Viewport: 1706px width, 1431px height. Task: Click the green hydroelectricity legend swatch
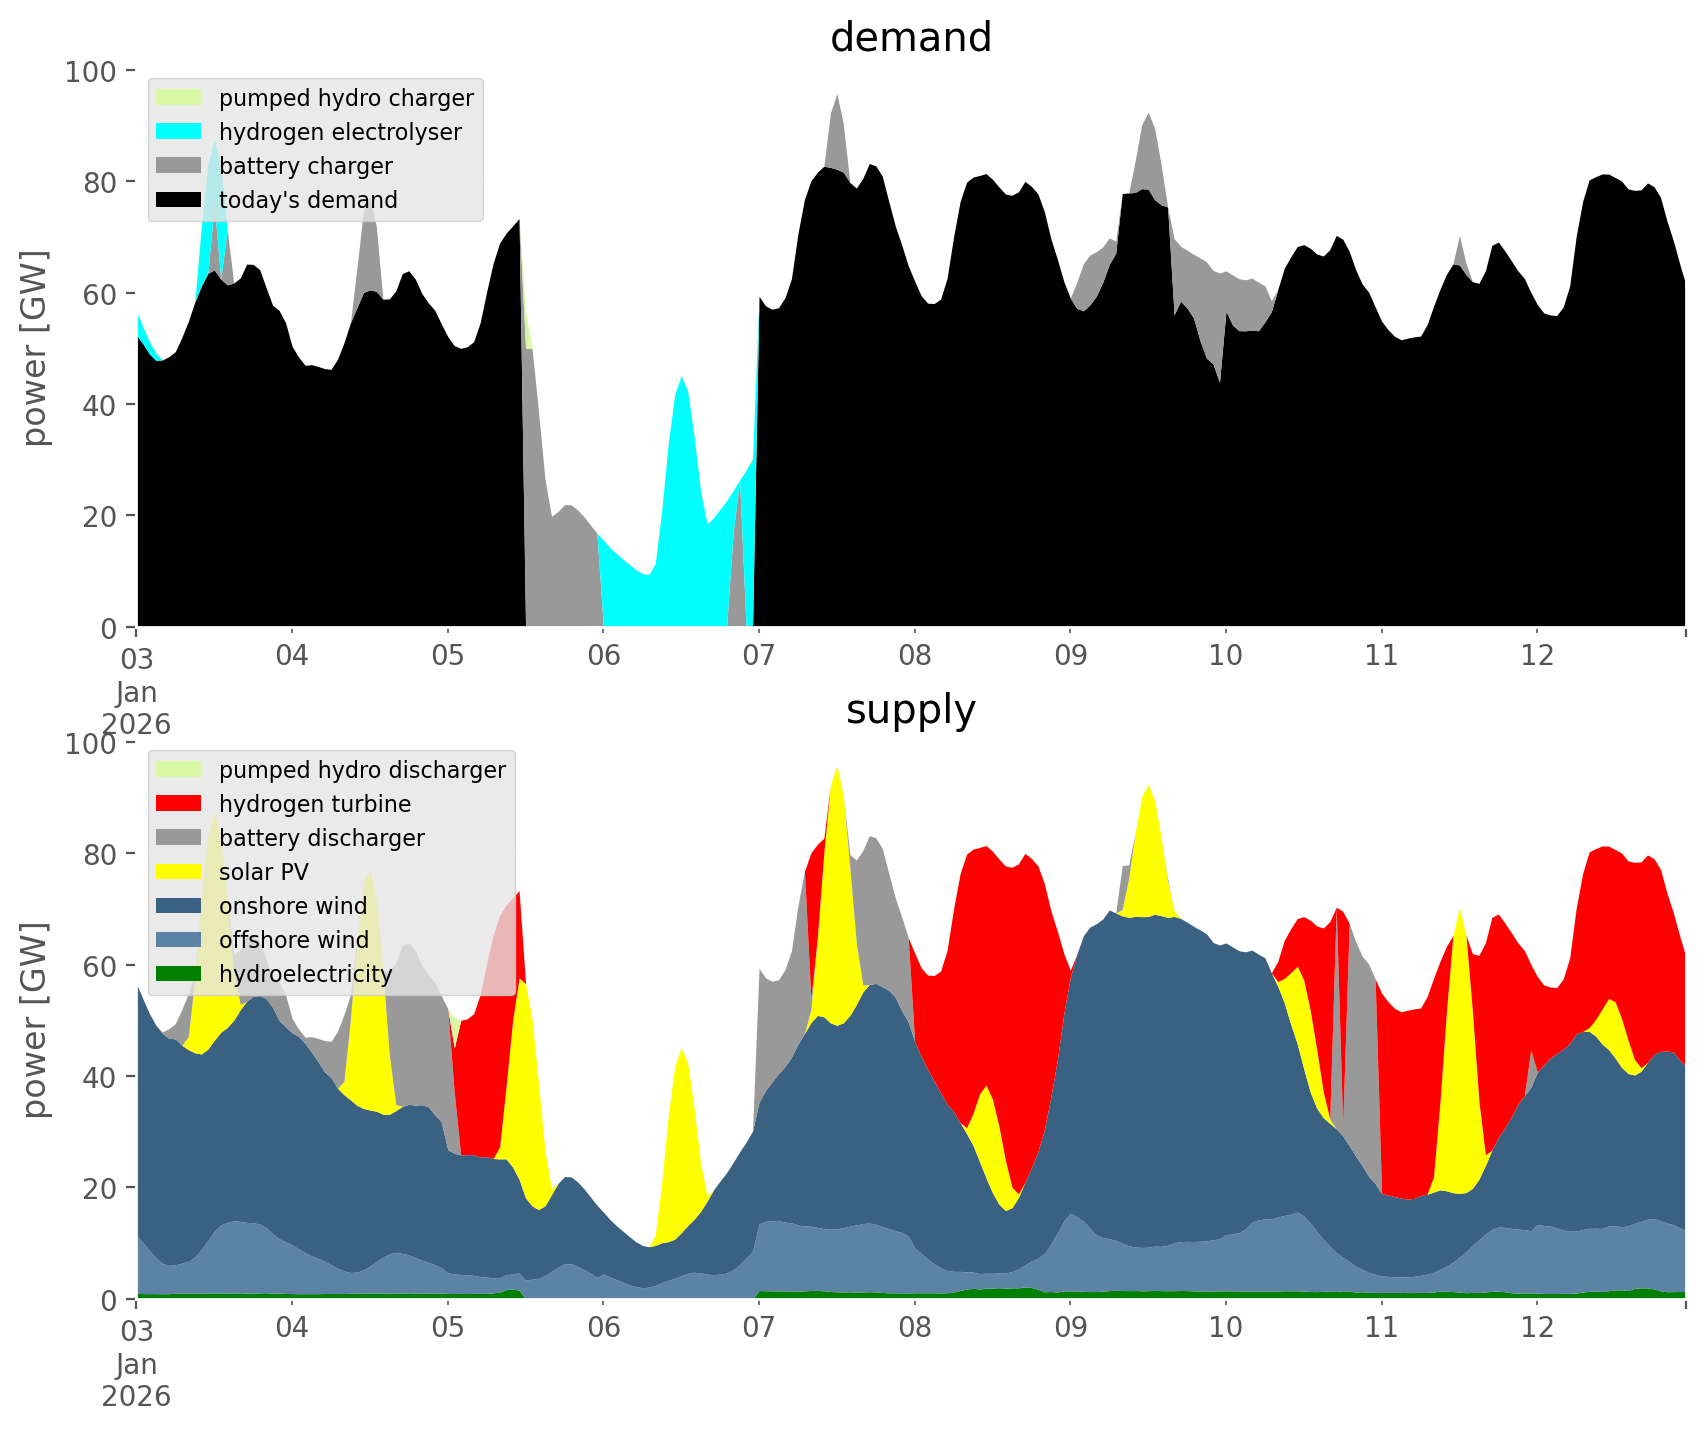[179, 974]
